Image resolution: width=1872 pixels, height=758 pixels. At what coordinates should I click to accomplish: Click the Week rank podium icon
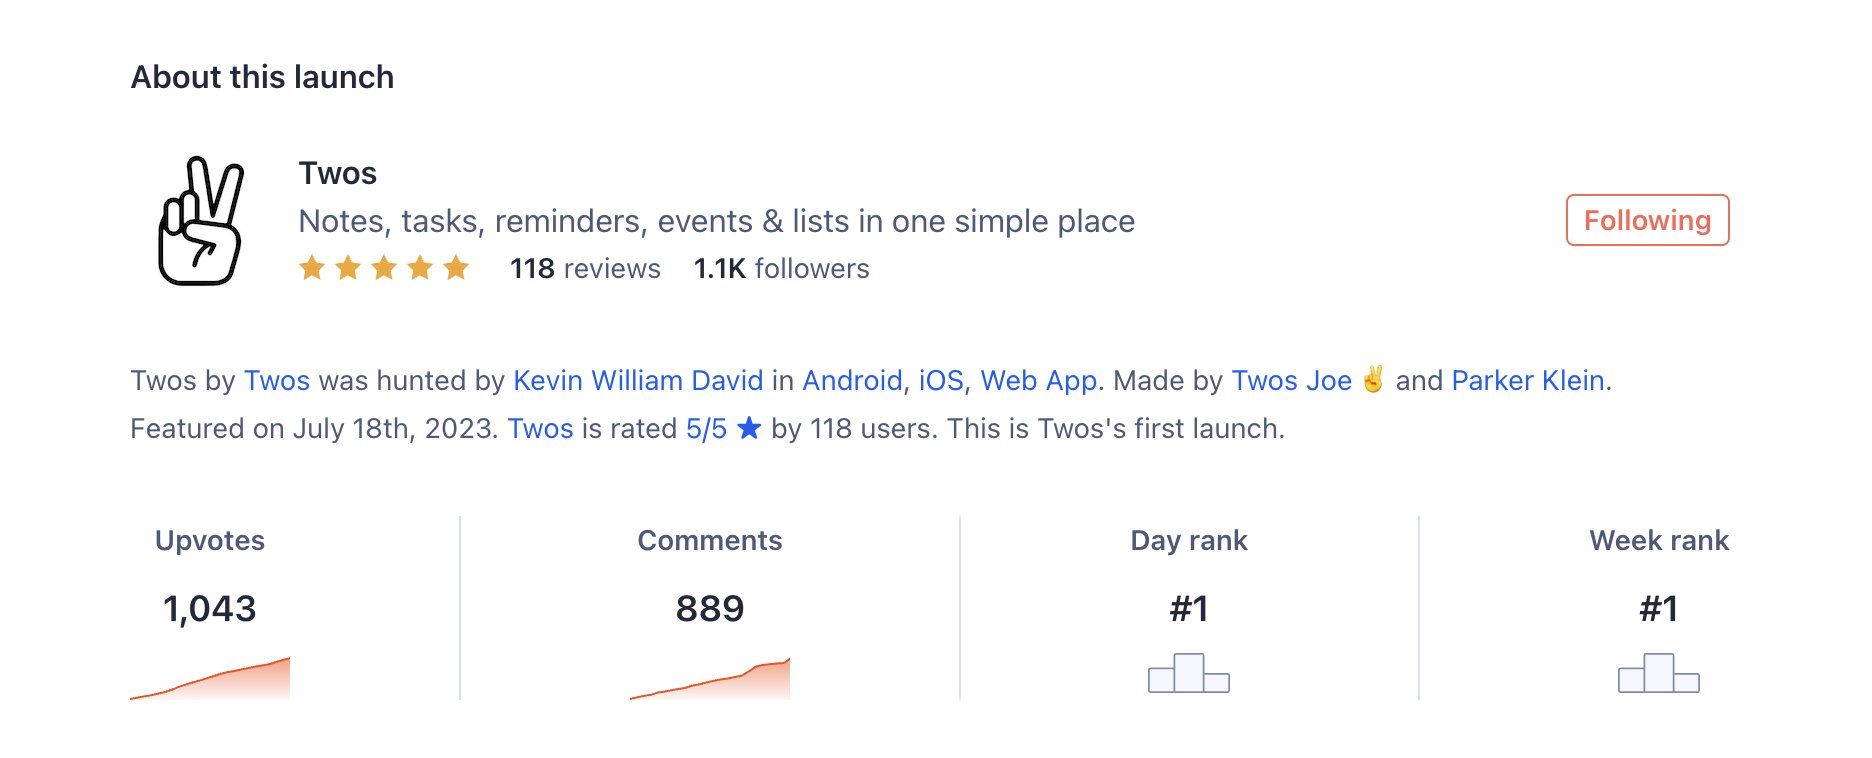pyautogui.click(x=1658, y=673)
